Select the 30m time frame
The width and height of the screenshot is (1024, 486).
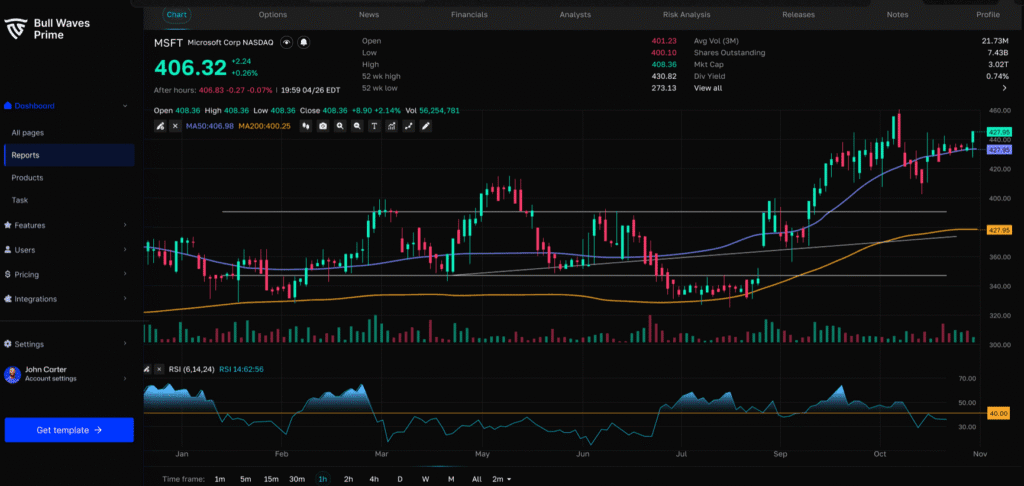(x=297, y=479)
